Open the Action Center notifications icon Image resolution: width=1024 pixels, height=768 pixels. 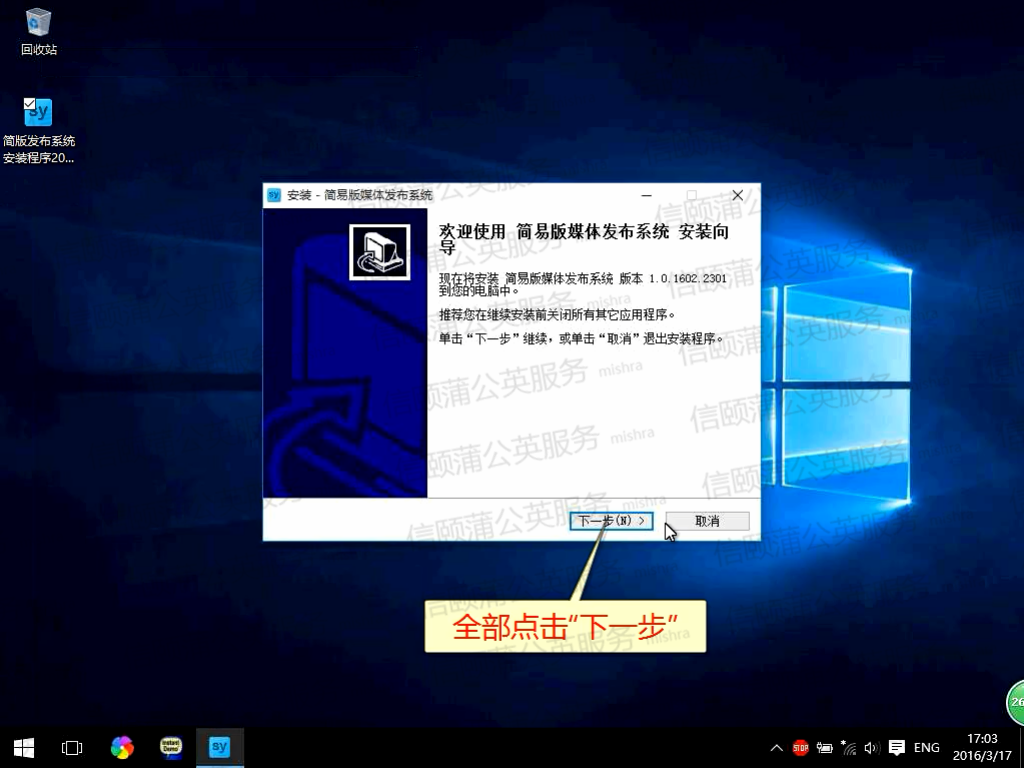point(897,747)
